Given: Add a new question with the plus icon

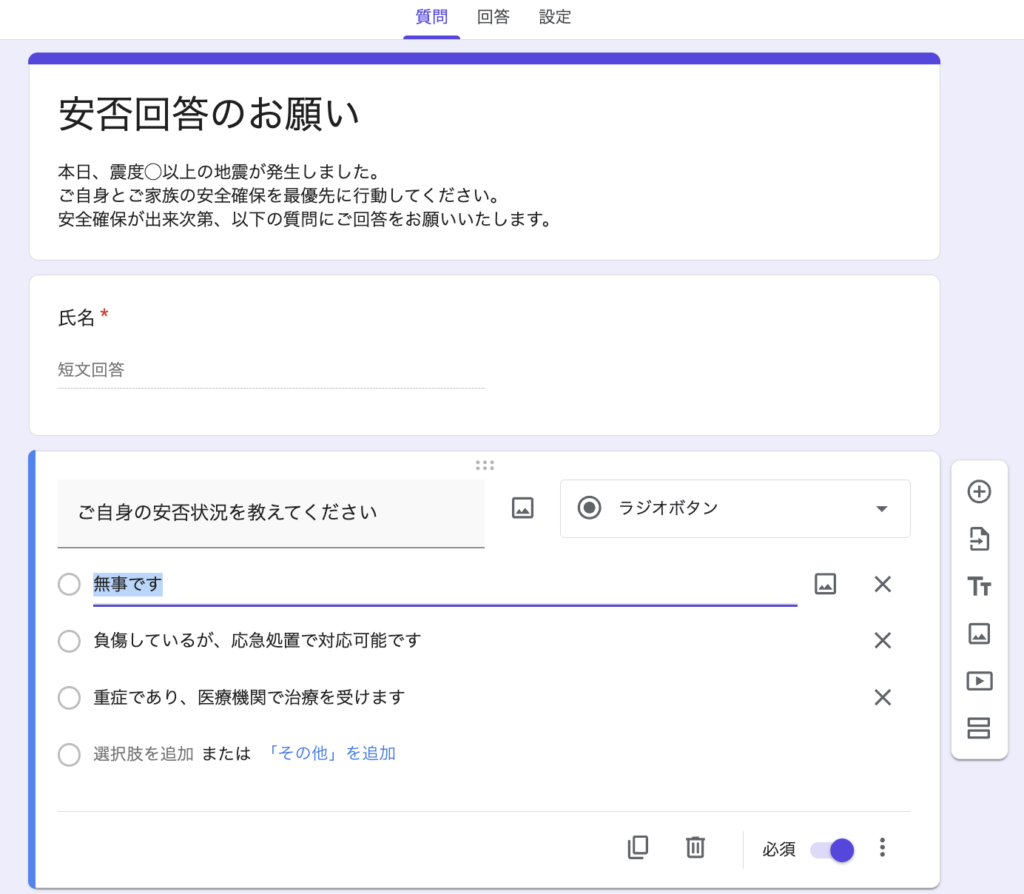Looking at the screenshot, I should click(x=979, y=492).
